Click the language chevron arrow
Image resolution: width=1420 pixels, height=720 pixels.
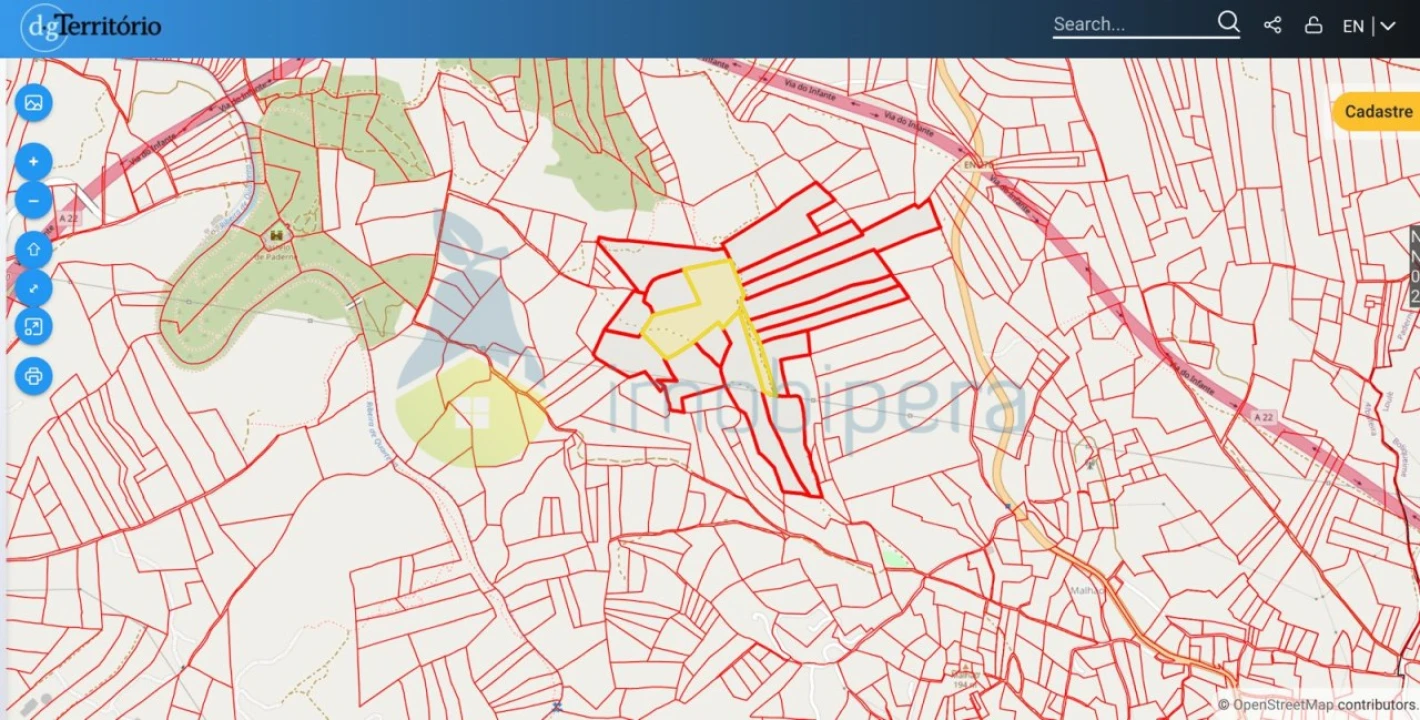click(1388, 27)
